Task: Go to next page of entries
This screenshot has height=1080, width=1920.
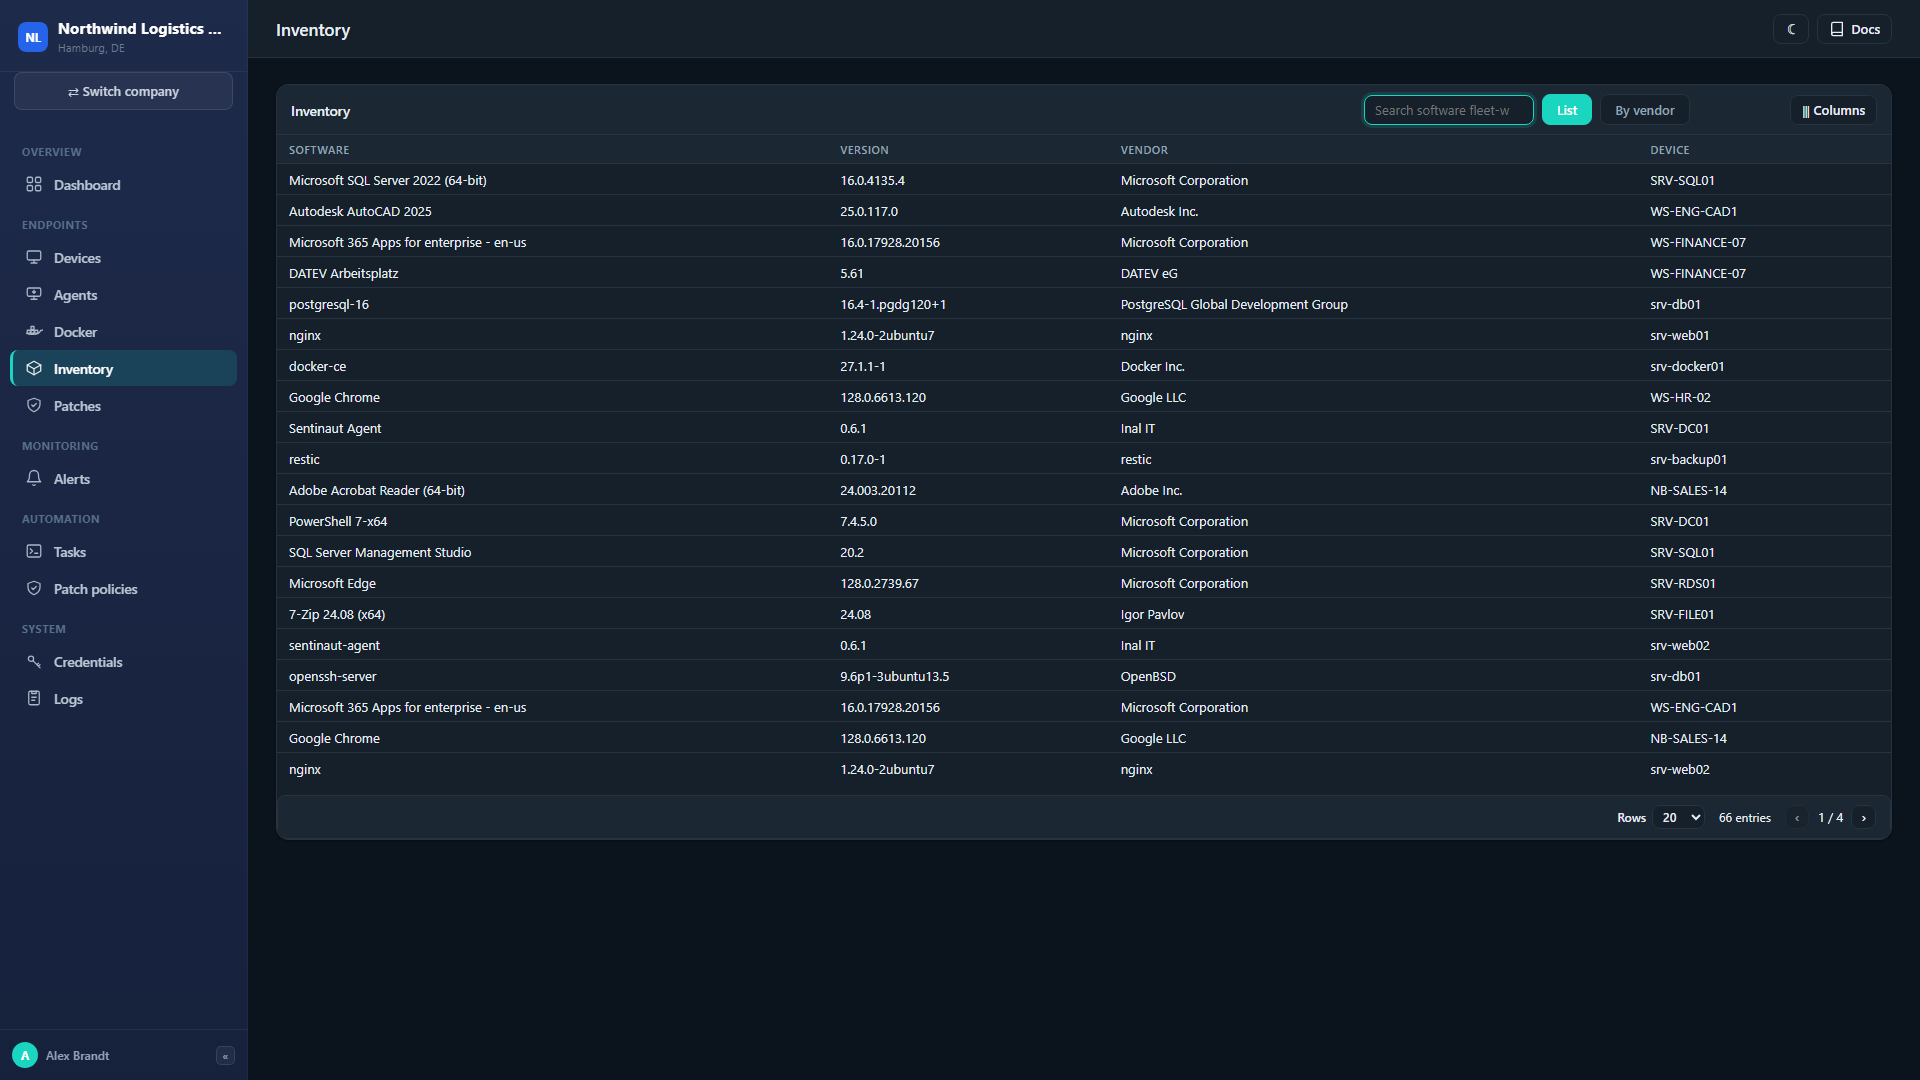Action: tap(1864, 818)
